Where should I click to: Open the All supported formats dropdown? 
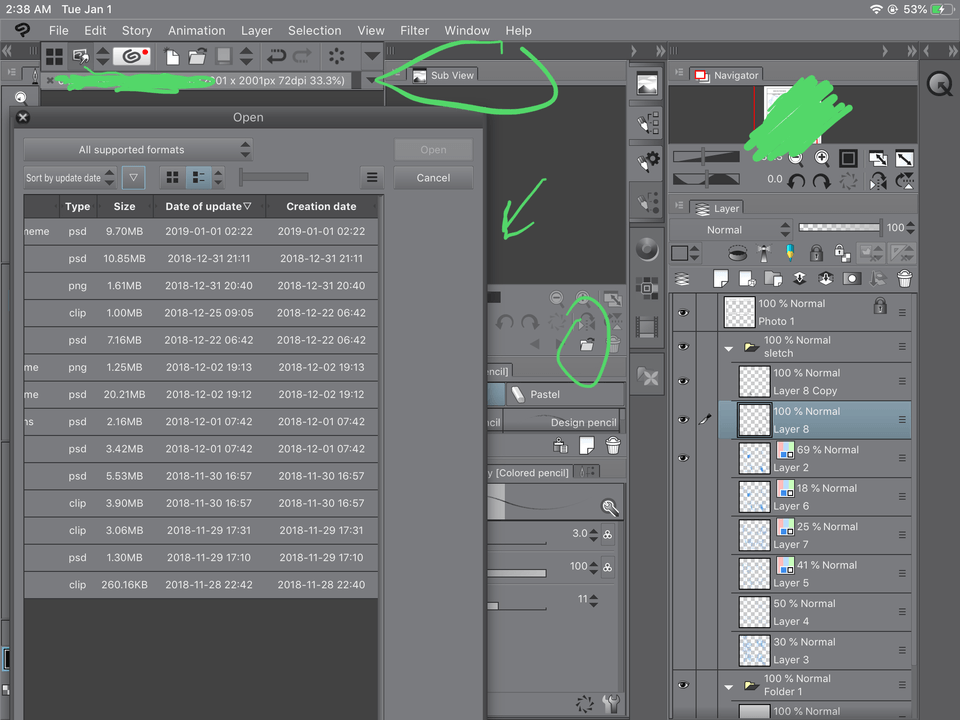[x=138, y=149]
